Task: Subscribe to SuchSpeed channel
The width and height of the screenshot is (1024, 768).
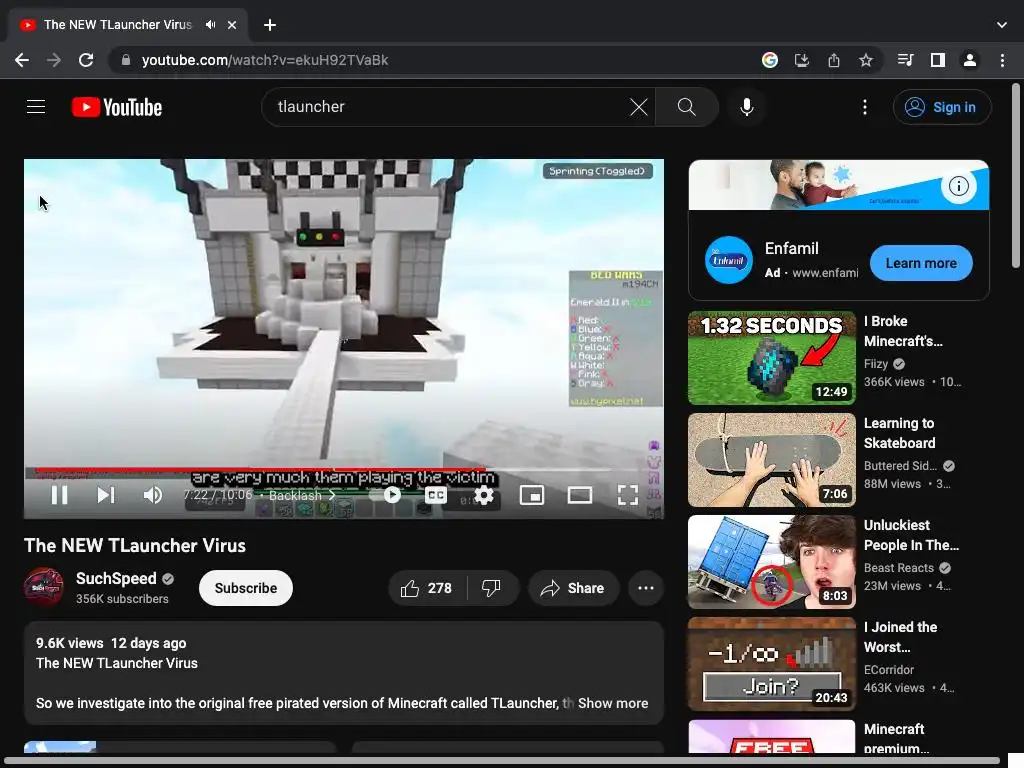Action: pos(246,588)
